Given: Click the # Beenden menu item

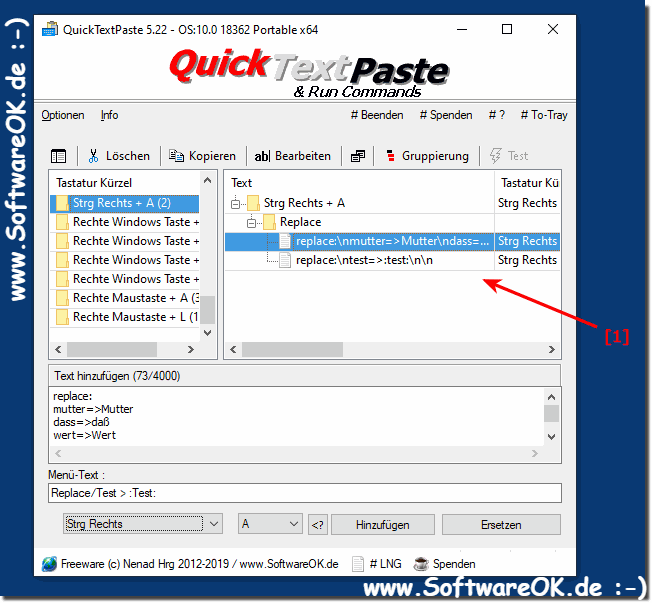Looking at the screenshot, I should 377,115.
